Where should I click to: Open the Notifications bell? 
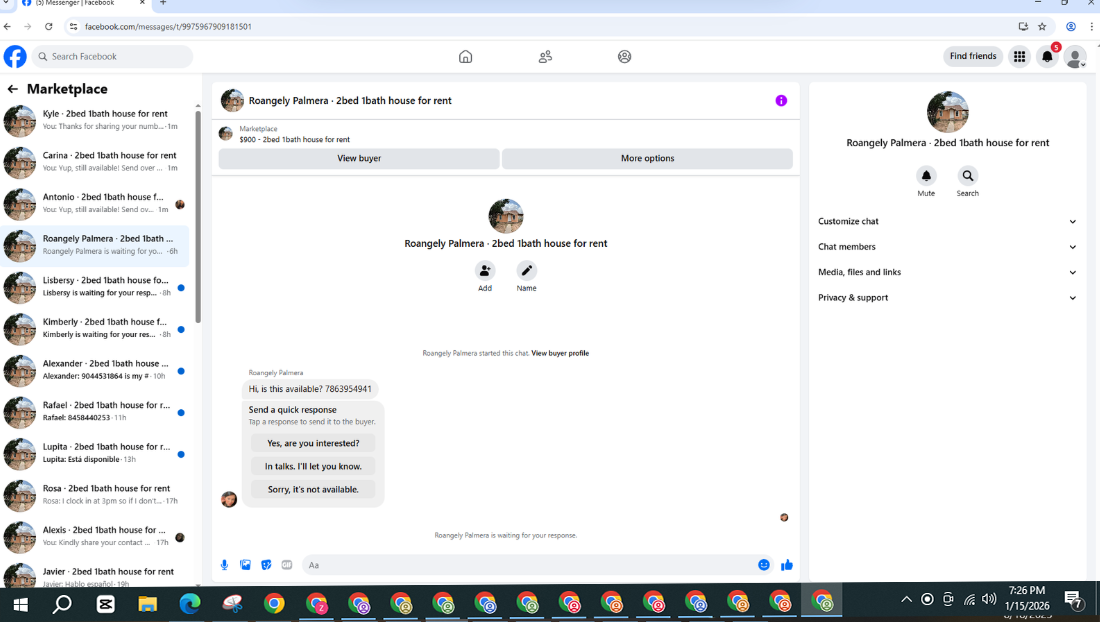1047,57
